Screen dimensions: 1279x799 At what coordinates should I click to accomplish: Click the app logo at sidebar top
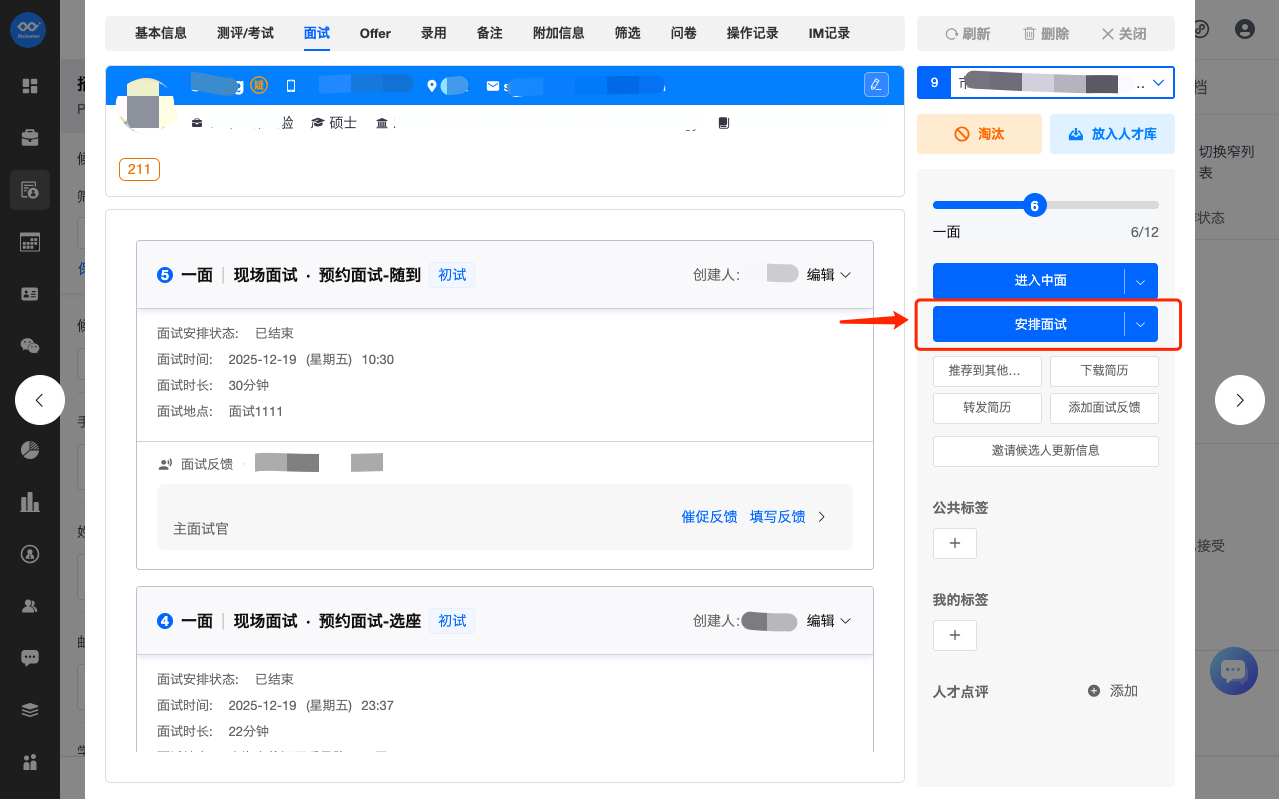tap(30, 29)
